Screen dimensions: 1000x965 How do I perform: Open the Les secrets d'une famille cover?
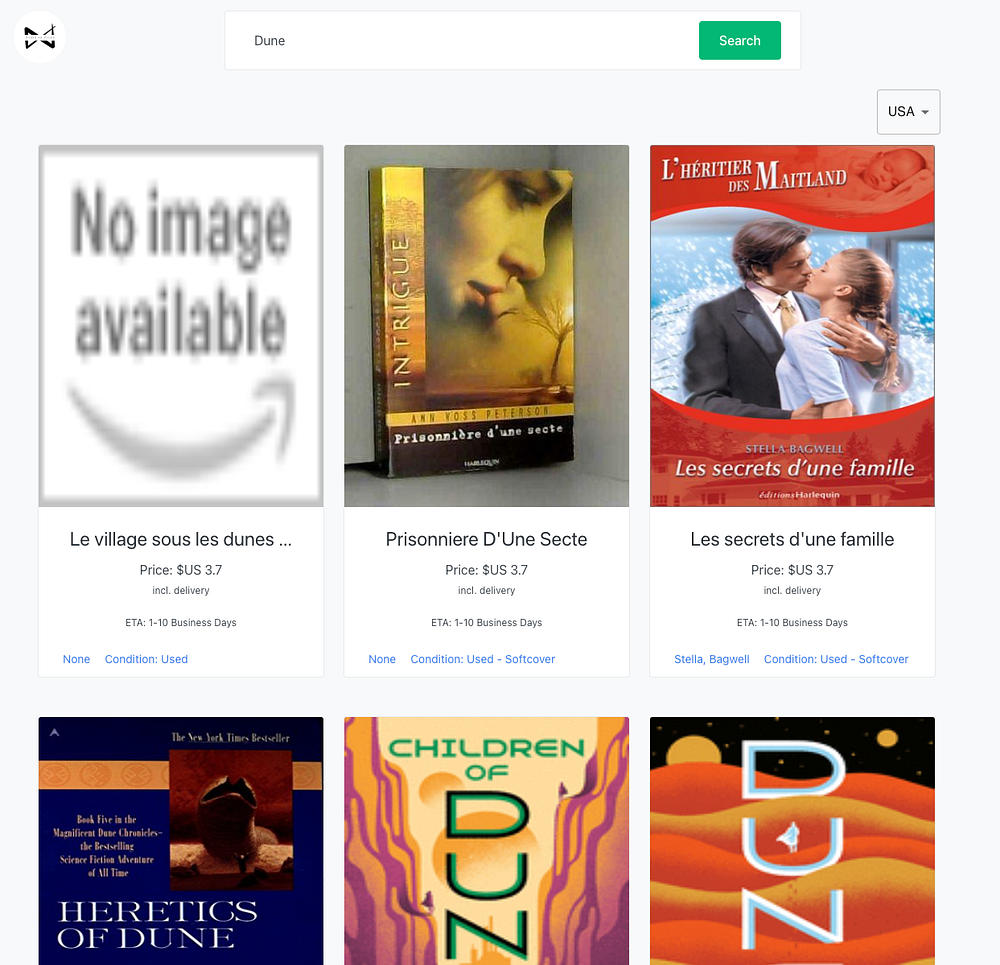tap(792, 326)
